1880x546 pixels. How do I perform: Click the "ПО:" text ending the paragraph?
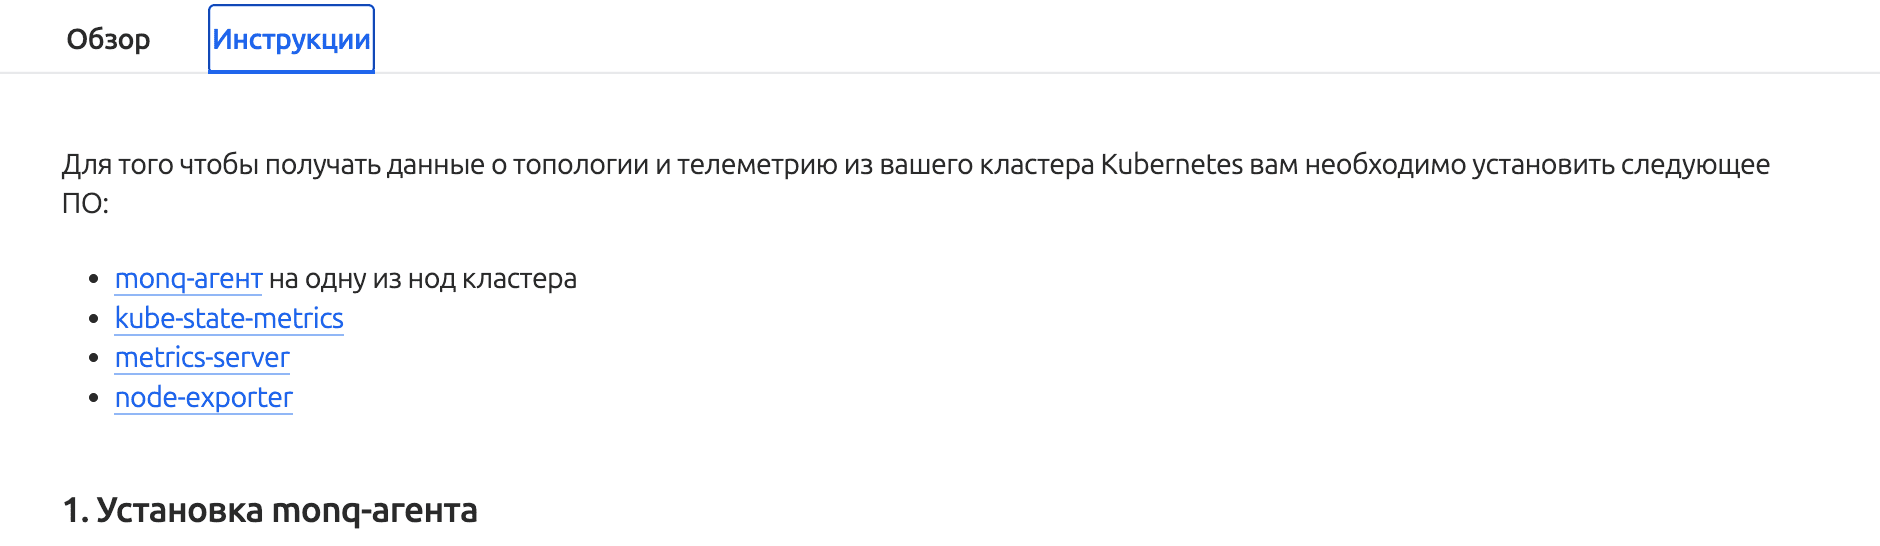coord(85,204)
